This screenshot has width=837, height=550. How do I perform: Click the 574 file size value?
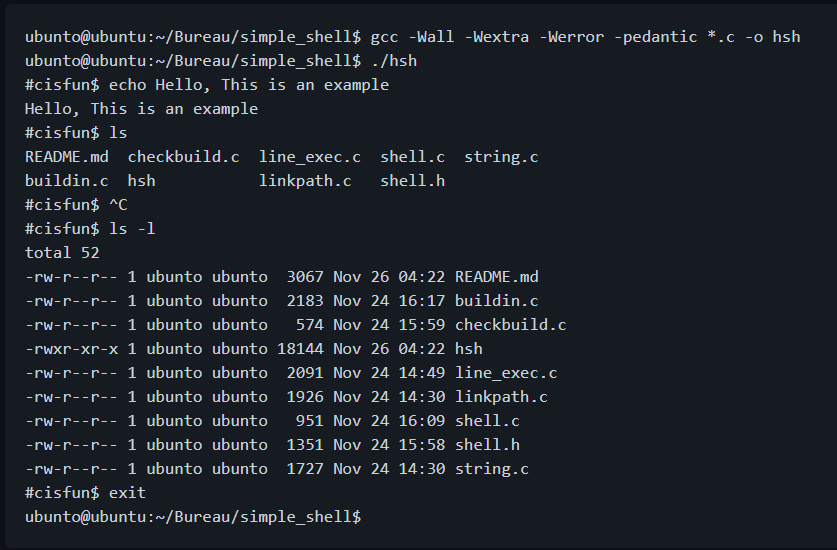[310, 325]
